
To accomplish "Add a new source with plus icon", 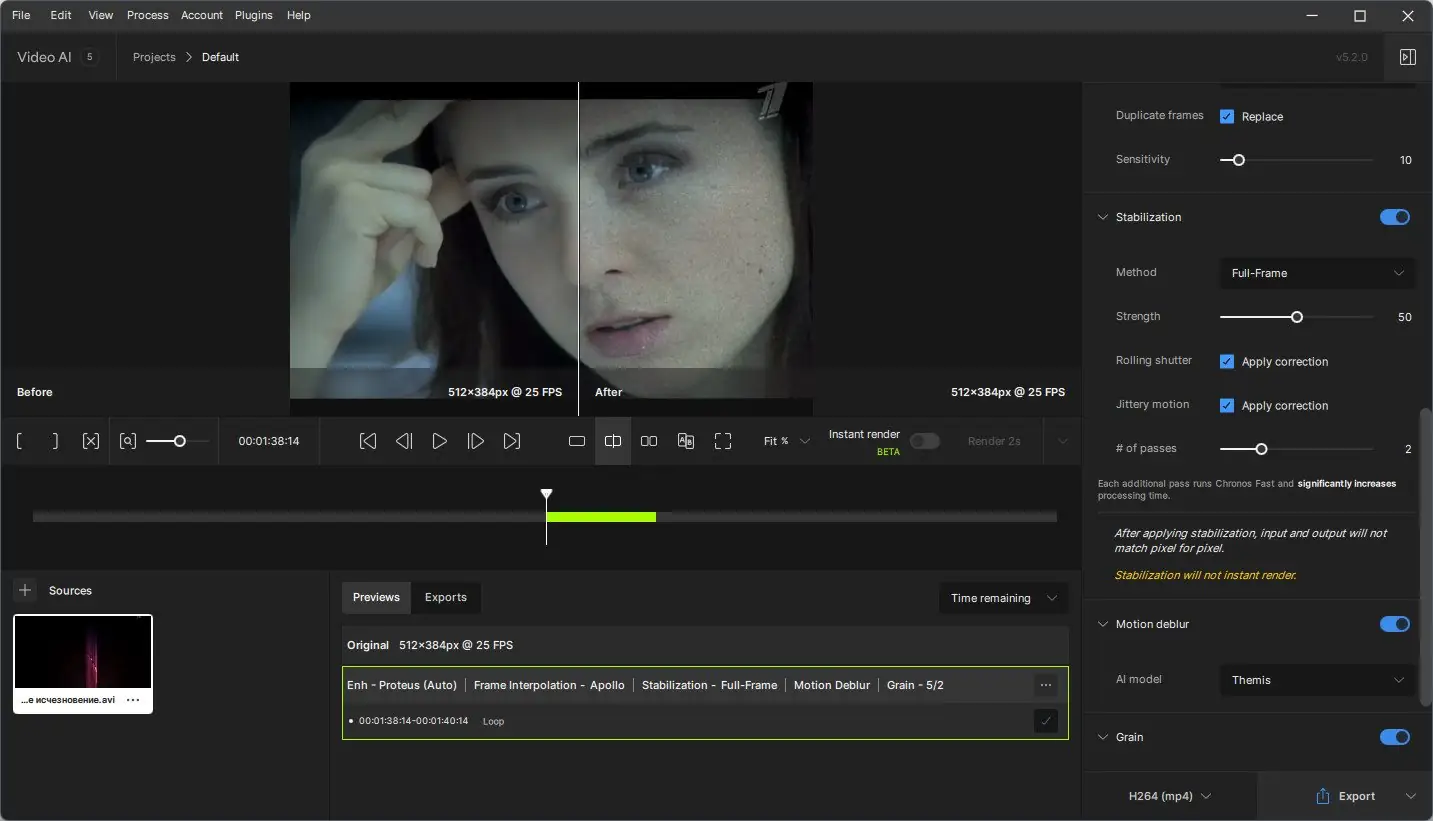I will (x=26, y=590).
